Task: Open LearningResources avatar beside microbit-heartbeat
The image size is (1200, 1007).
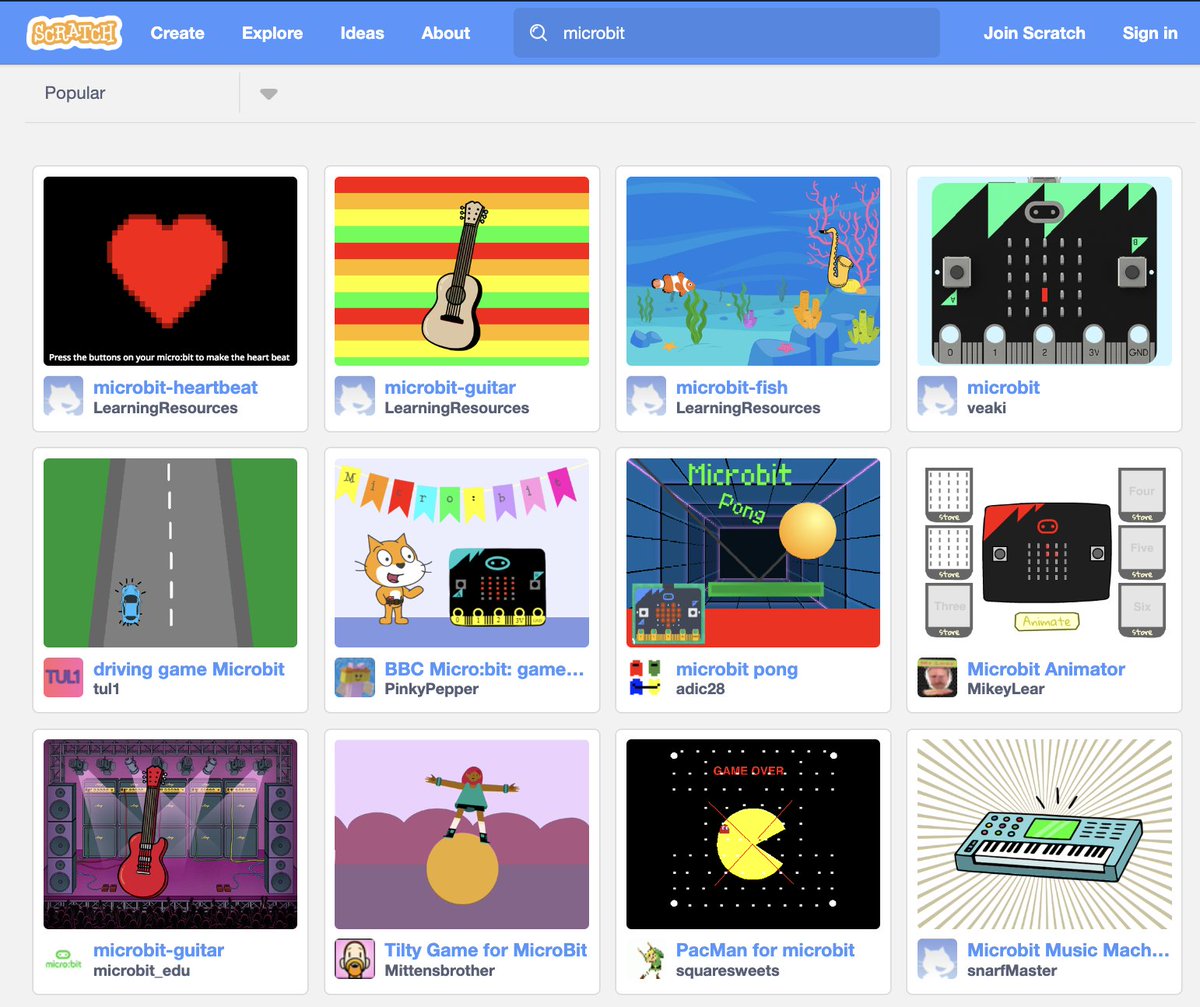Action: [64, 396]
